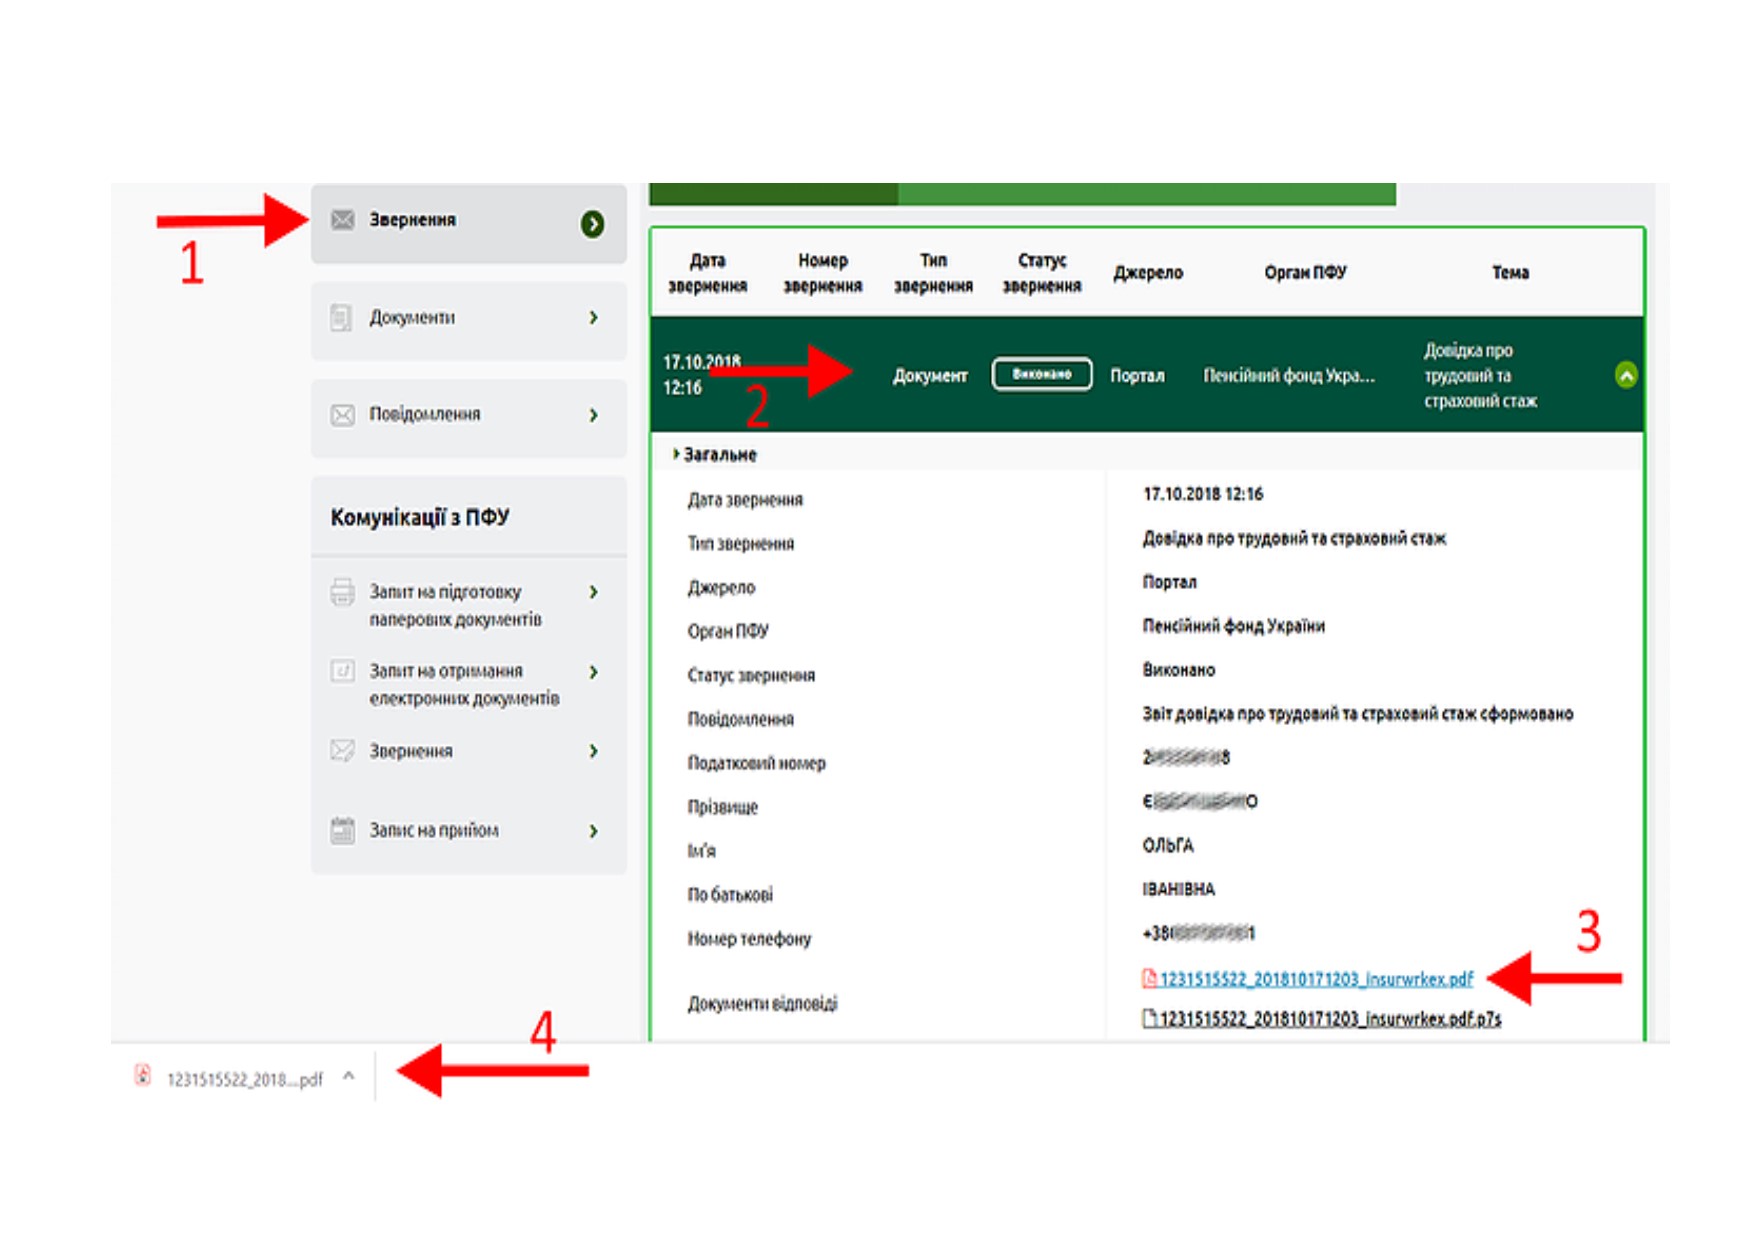The height and width of the screenshot is (1240, 1754).
Task: Click the PDF file icon in downloads bar
Action: [x=143, y=1076]
